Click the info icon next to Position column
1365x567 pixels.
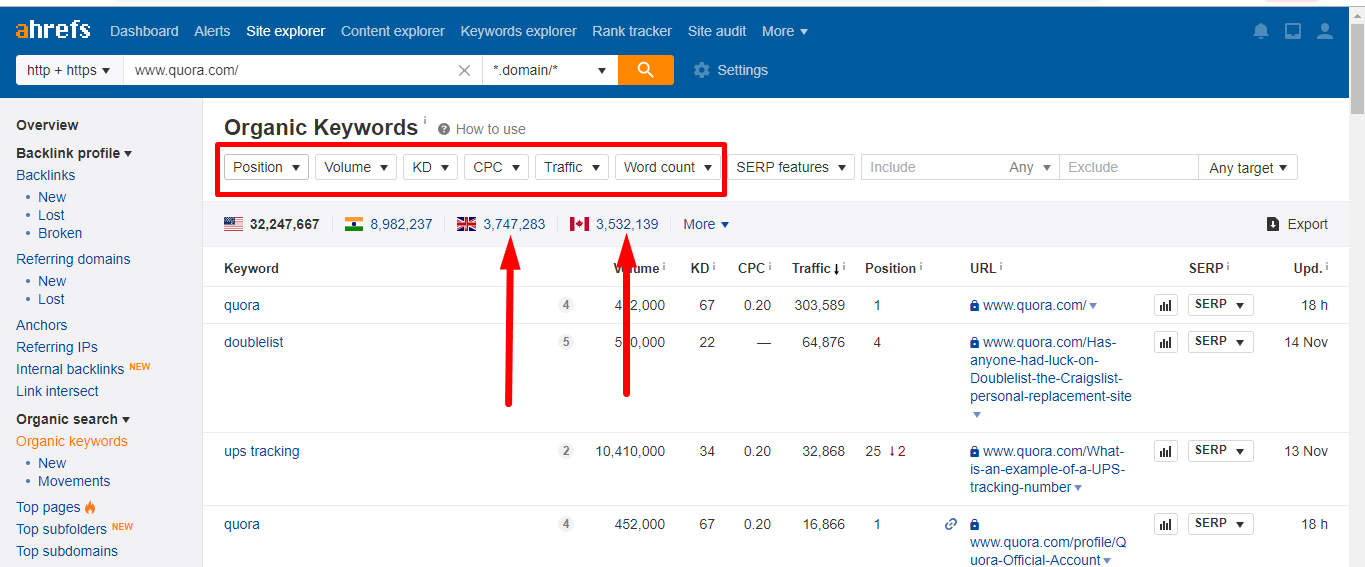(920, 266)
